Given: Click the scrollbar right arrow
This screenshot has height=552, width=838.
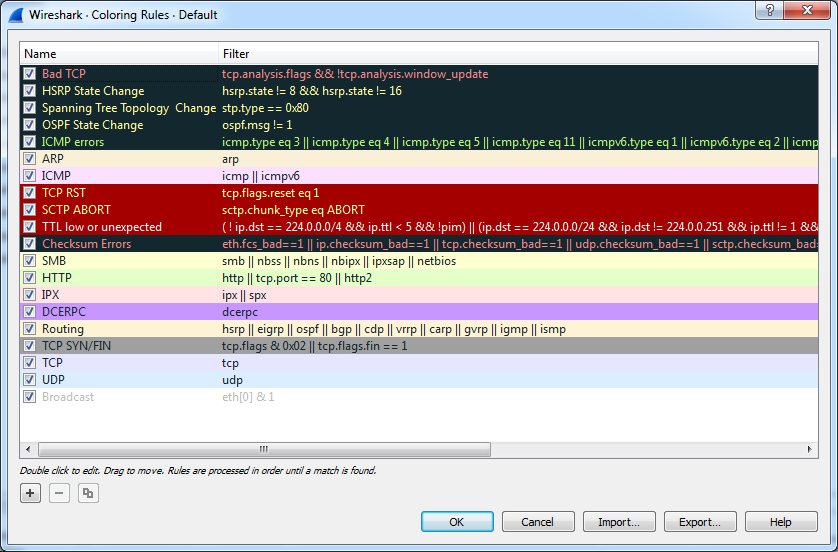Looking at the screenshot, I should [810, 449].
